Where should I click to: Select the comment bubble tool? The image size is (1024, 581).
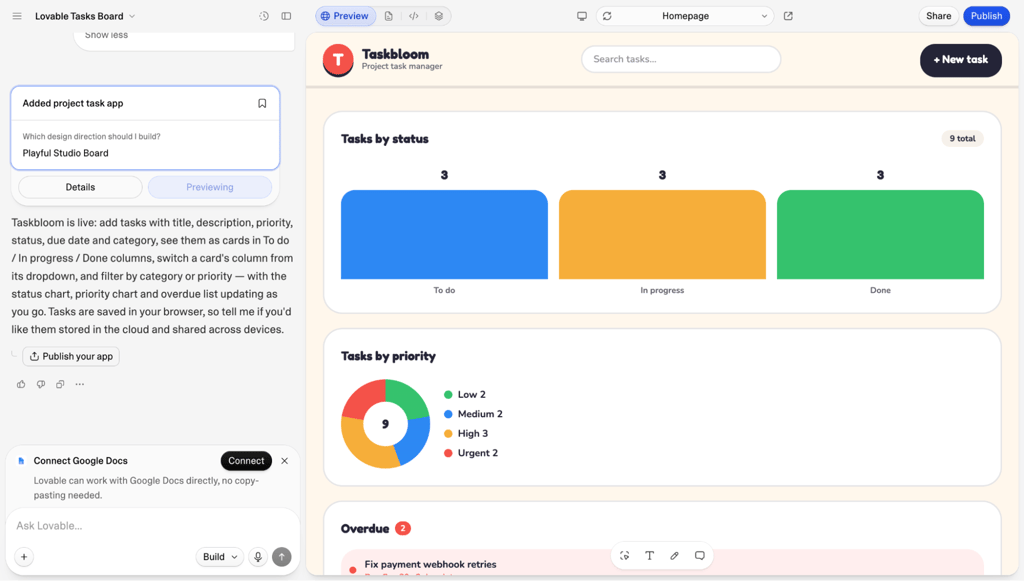pyautogui.click(x=699, y=556)
